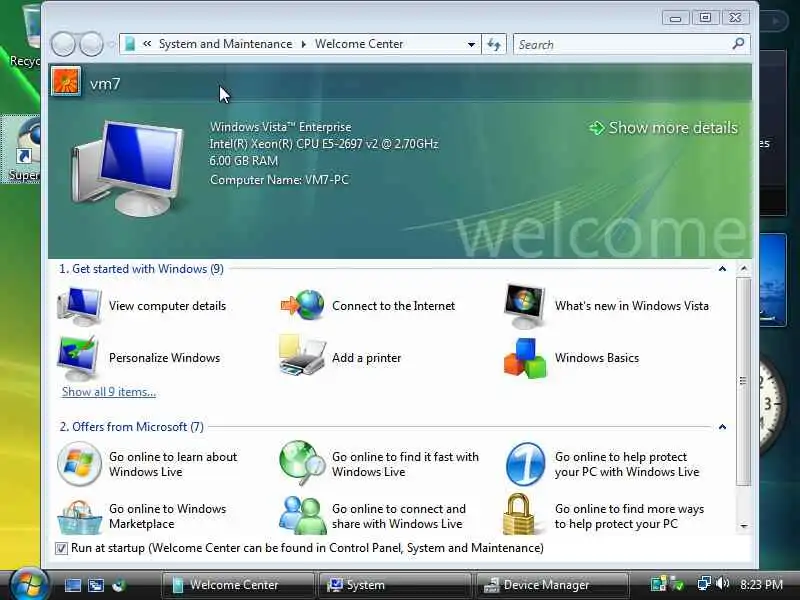Select Go online to Windows Marketplace label
Screen dimensions: 800x600
(x=167, y=516)
